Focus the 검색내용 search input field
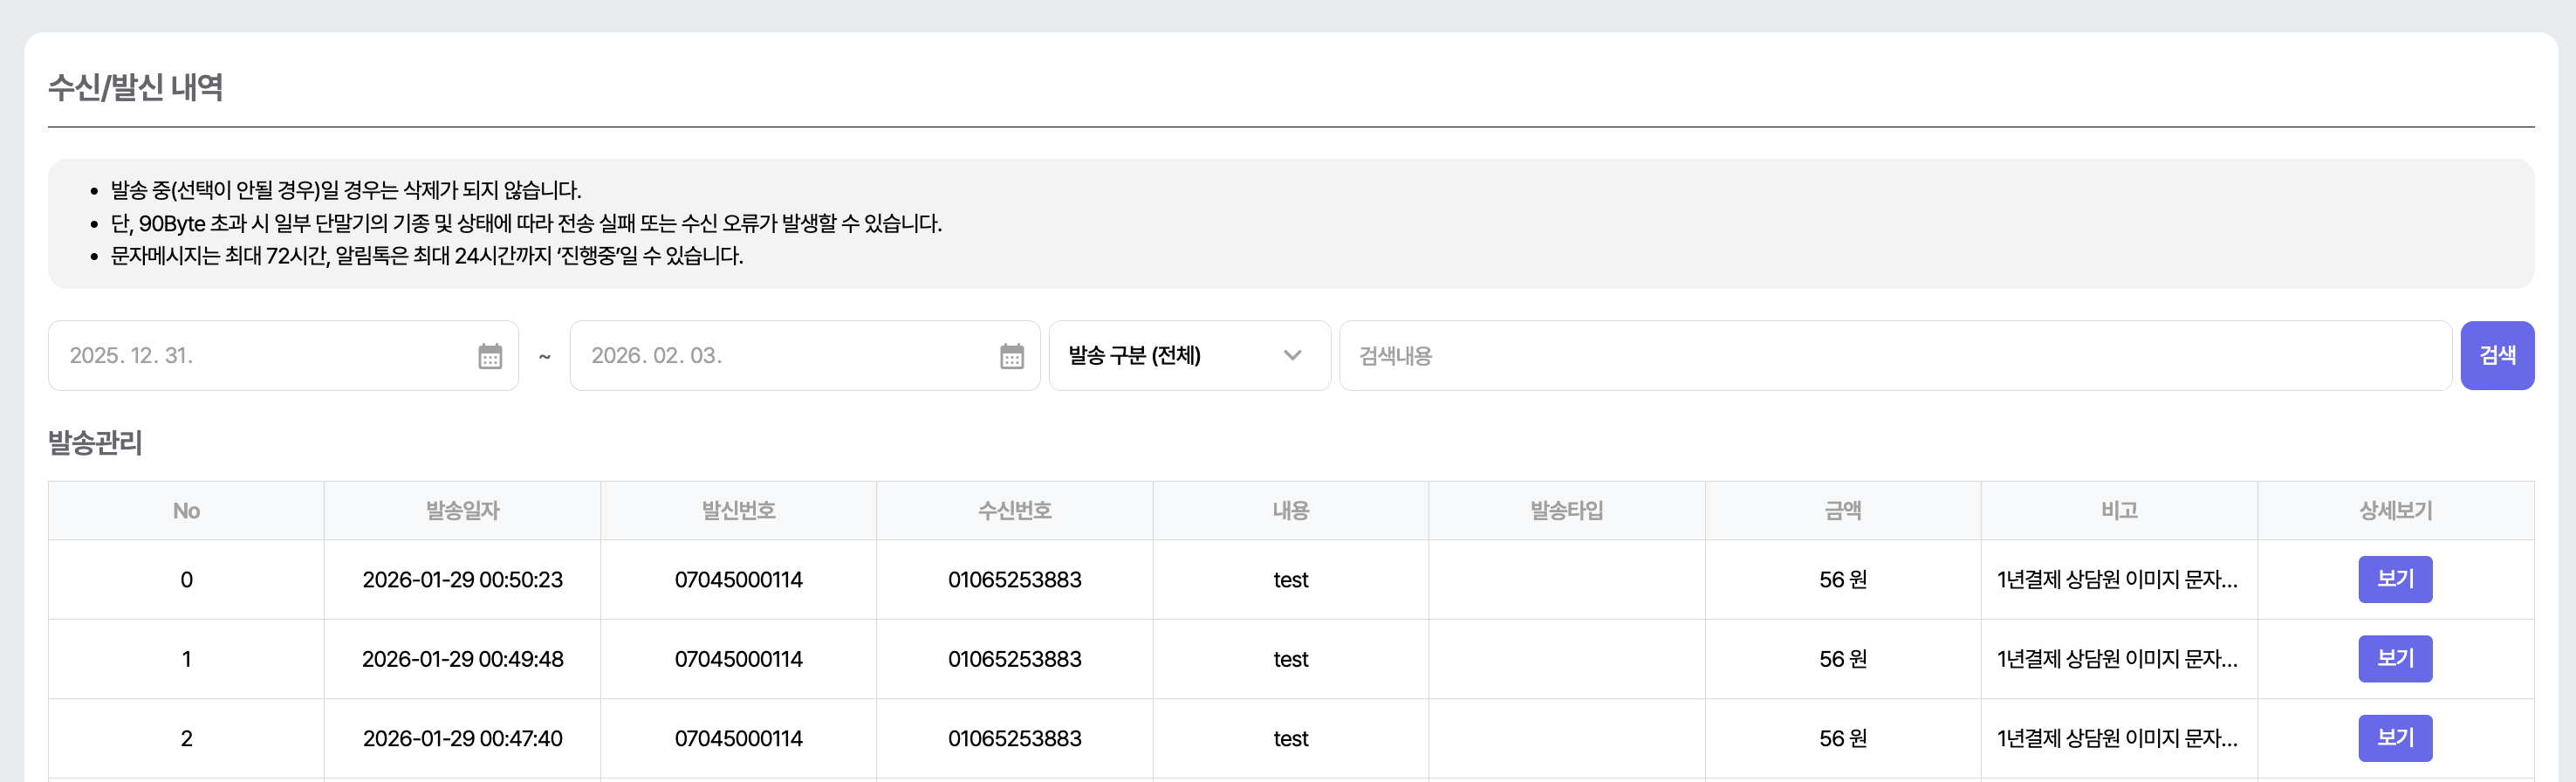Viewport: 2576px width, 782px height. 1894,356
